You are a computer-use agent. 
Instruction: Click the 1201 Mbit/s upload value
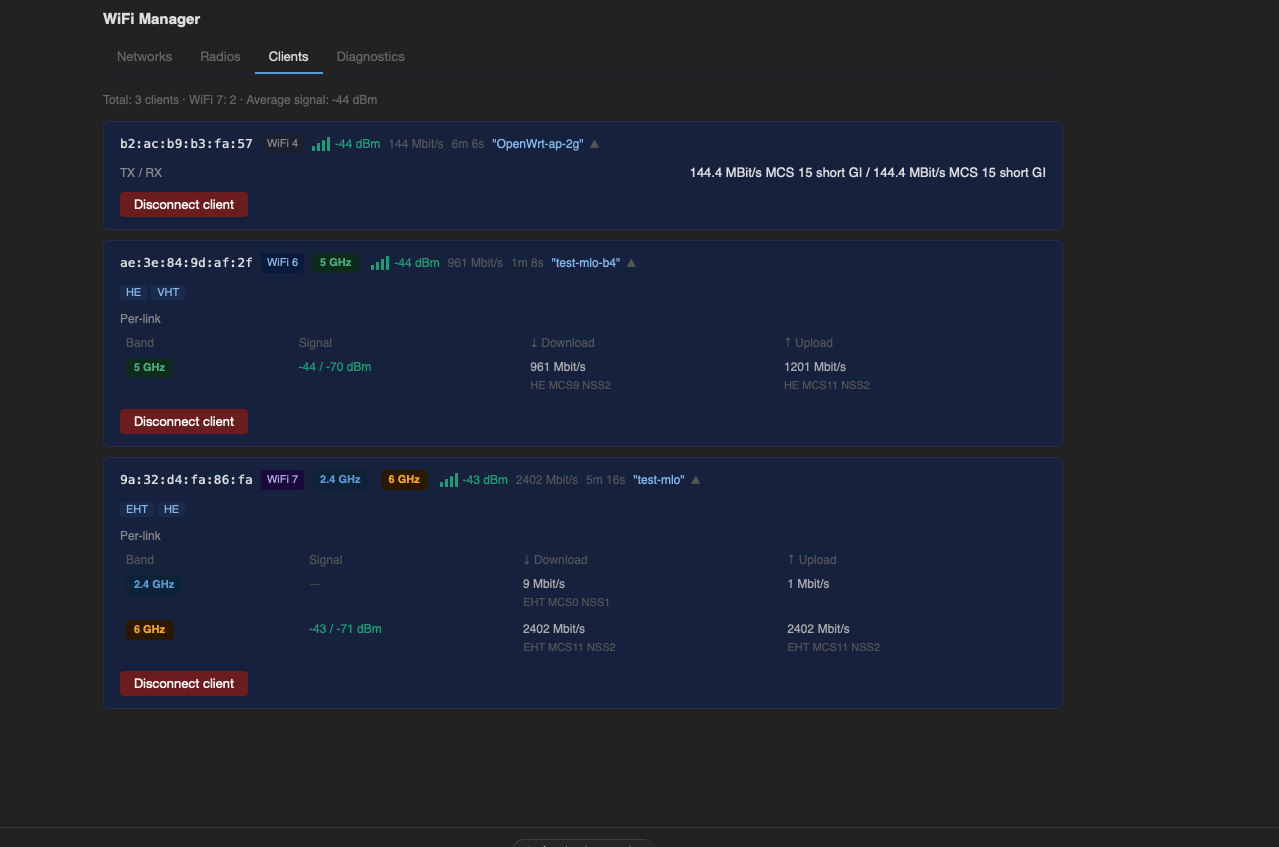point(815,367)
